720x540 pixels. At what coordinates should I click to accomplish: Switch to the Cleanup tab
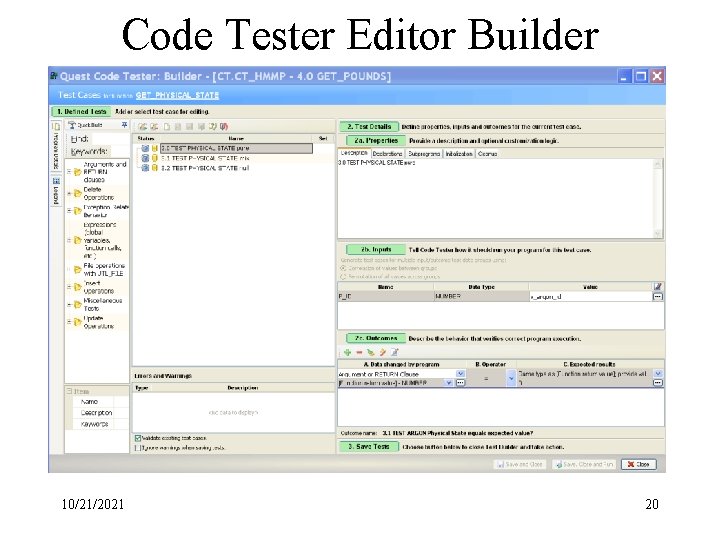point(488,154)
